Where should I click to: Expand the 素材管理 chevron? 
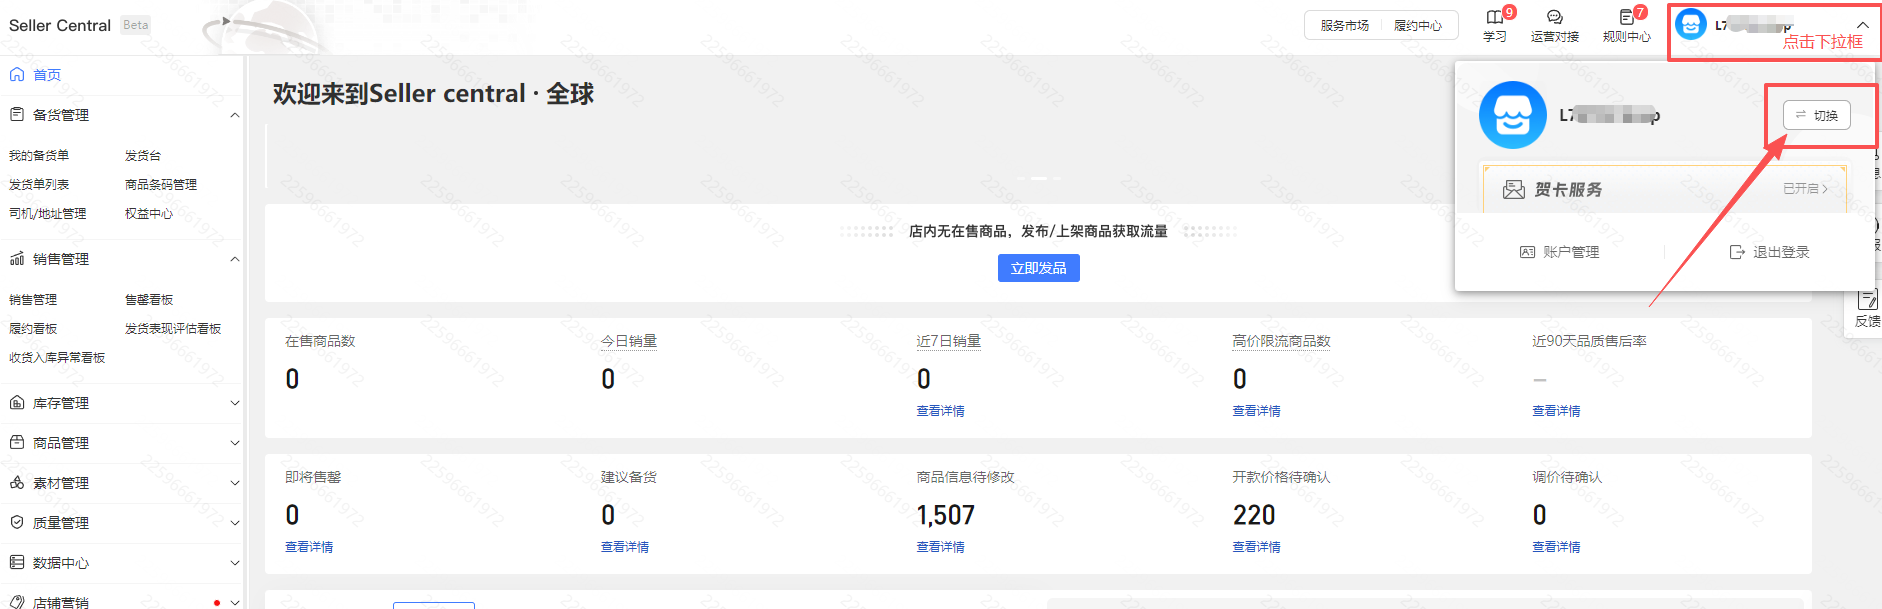pos(235,483)
